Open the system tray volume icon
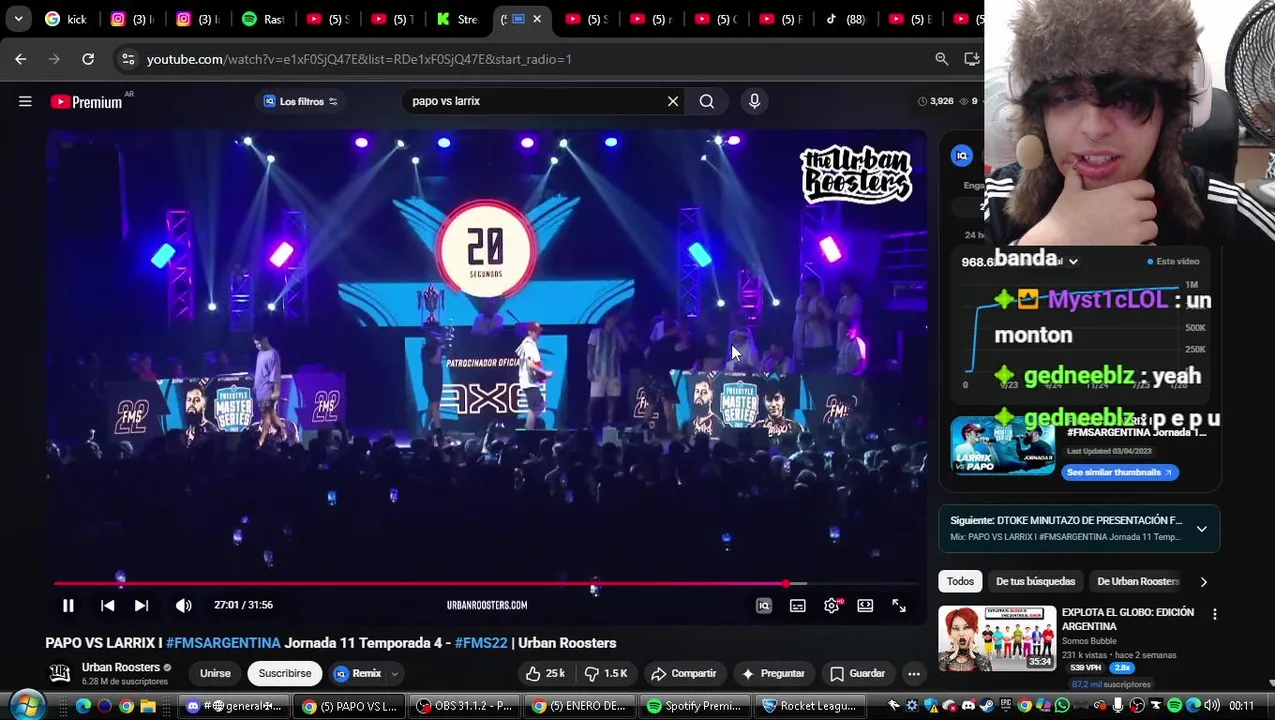1275x720 pixels. [x=1212, y=706]
